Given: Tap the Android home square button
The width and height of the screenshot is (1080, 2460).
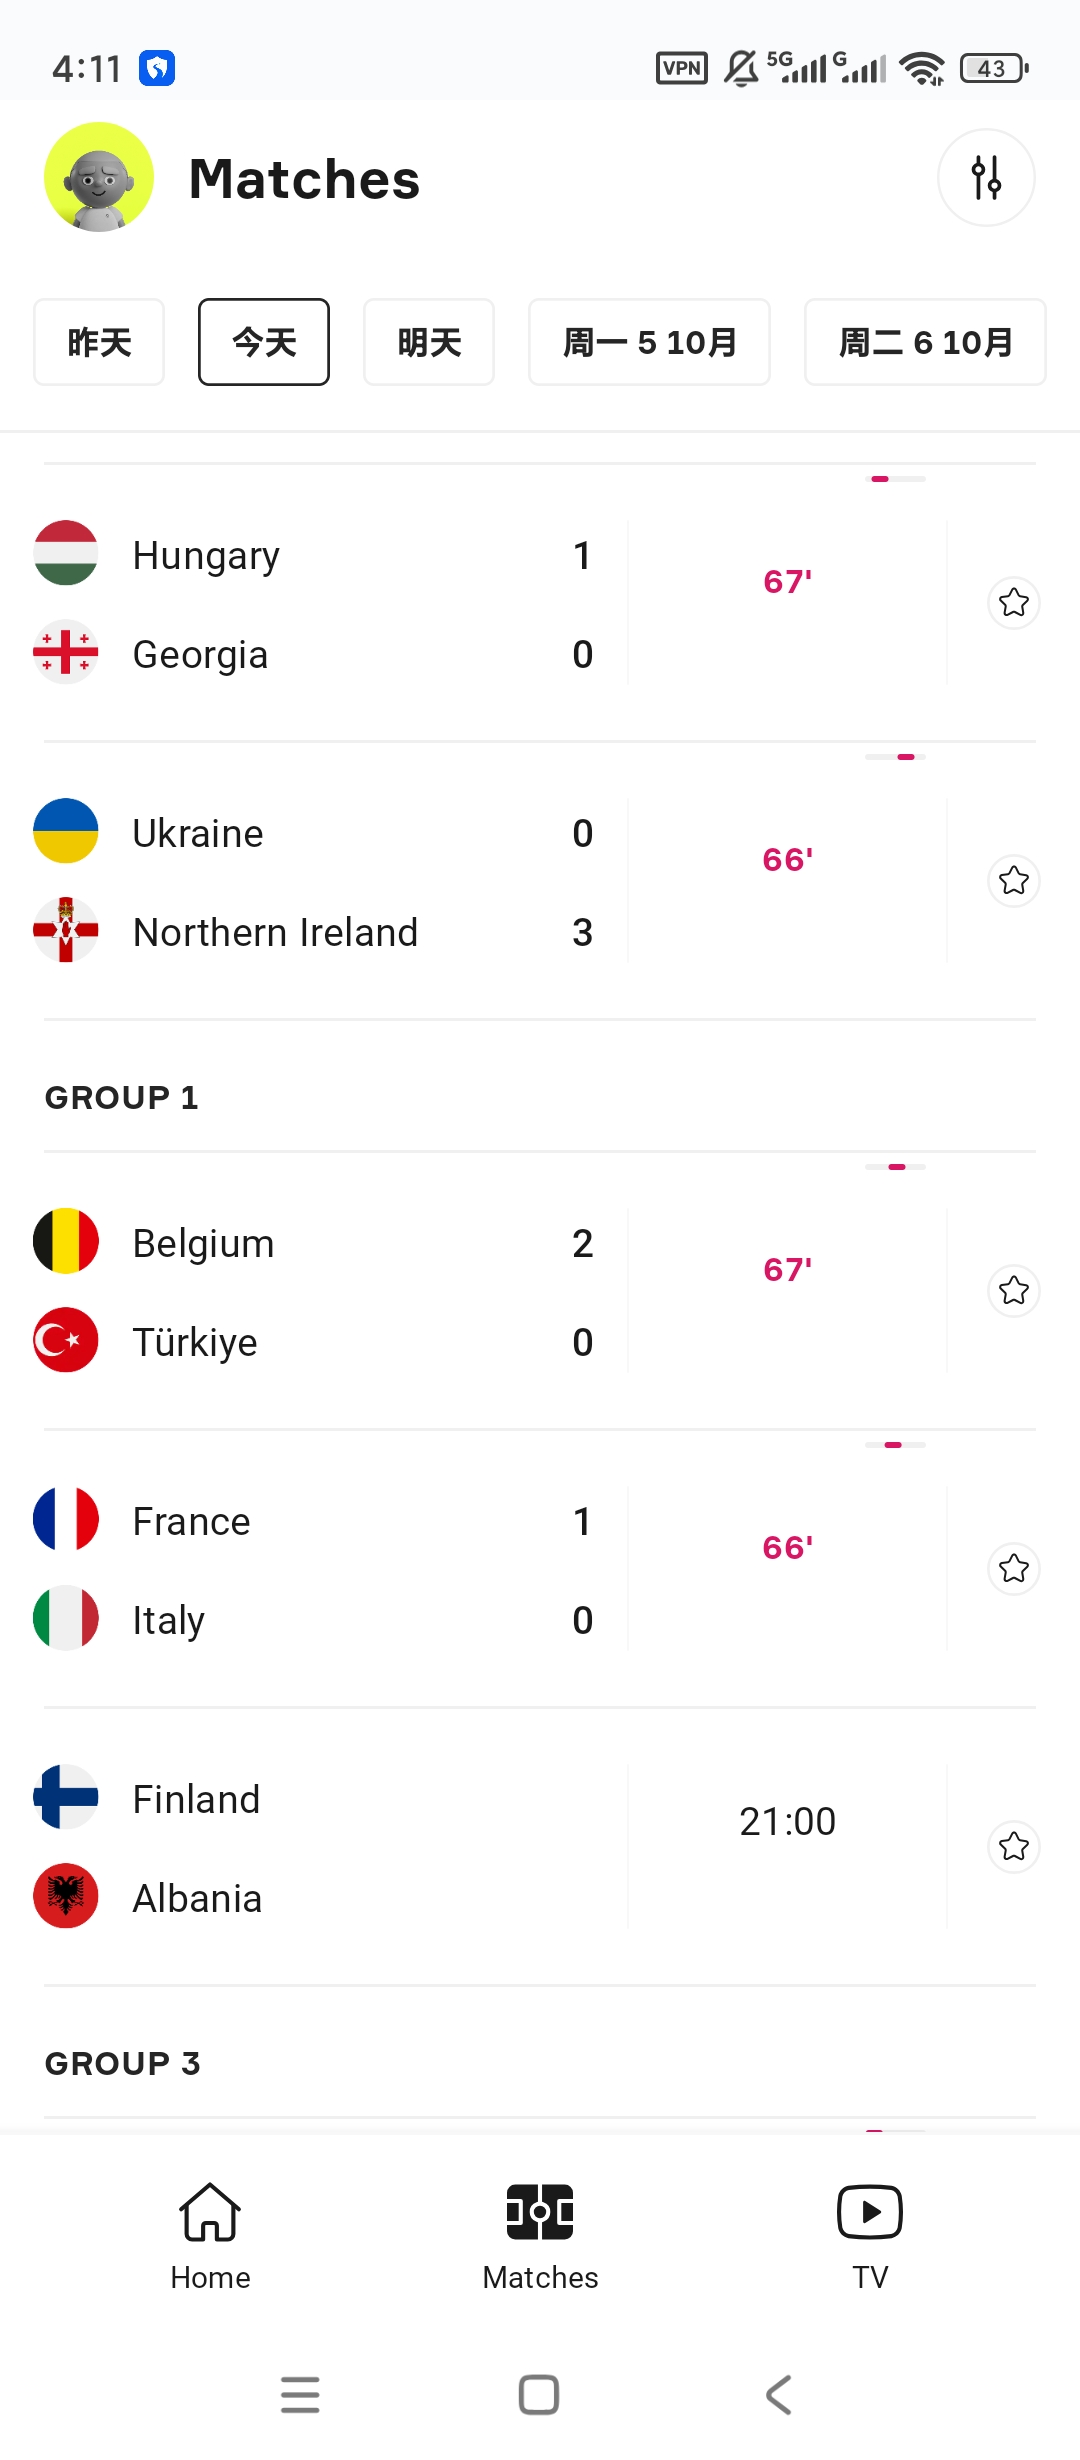Looking at the screenshot, I should (x=539, y=2395).
